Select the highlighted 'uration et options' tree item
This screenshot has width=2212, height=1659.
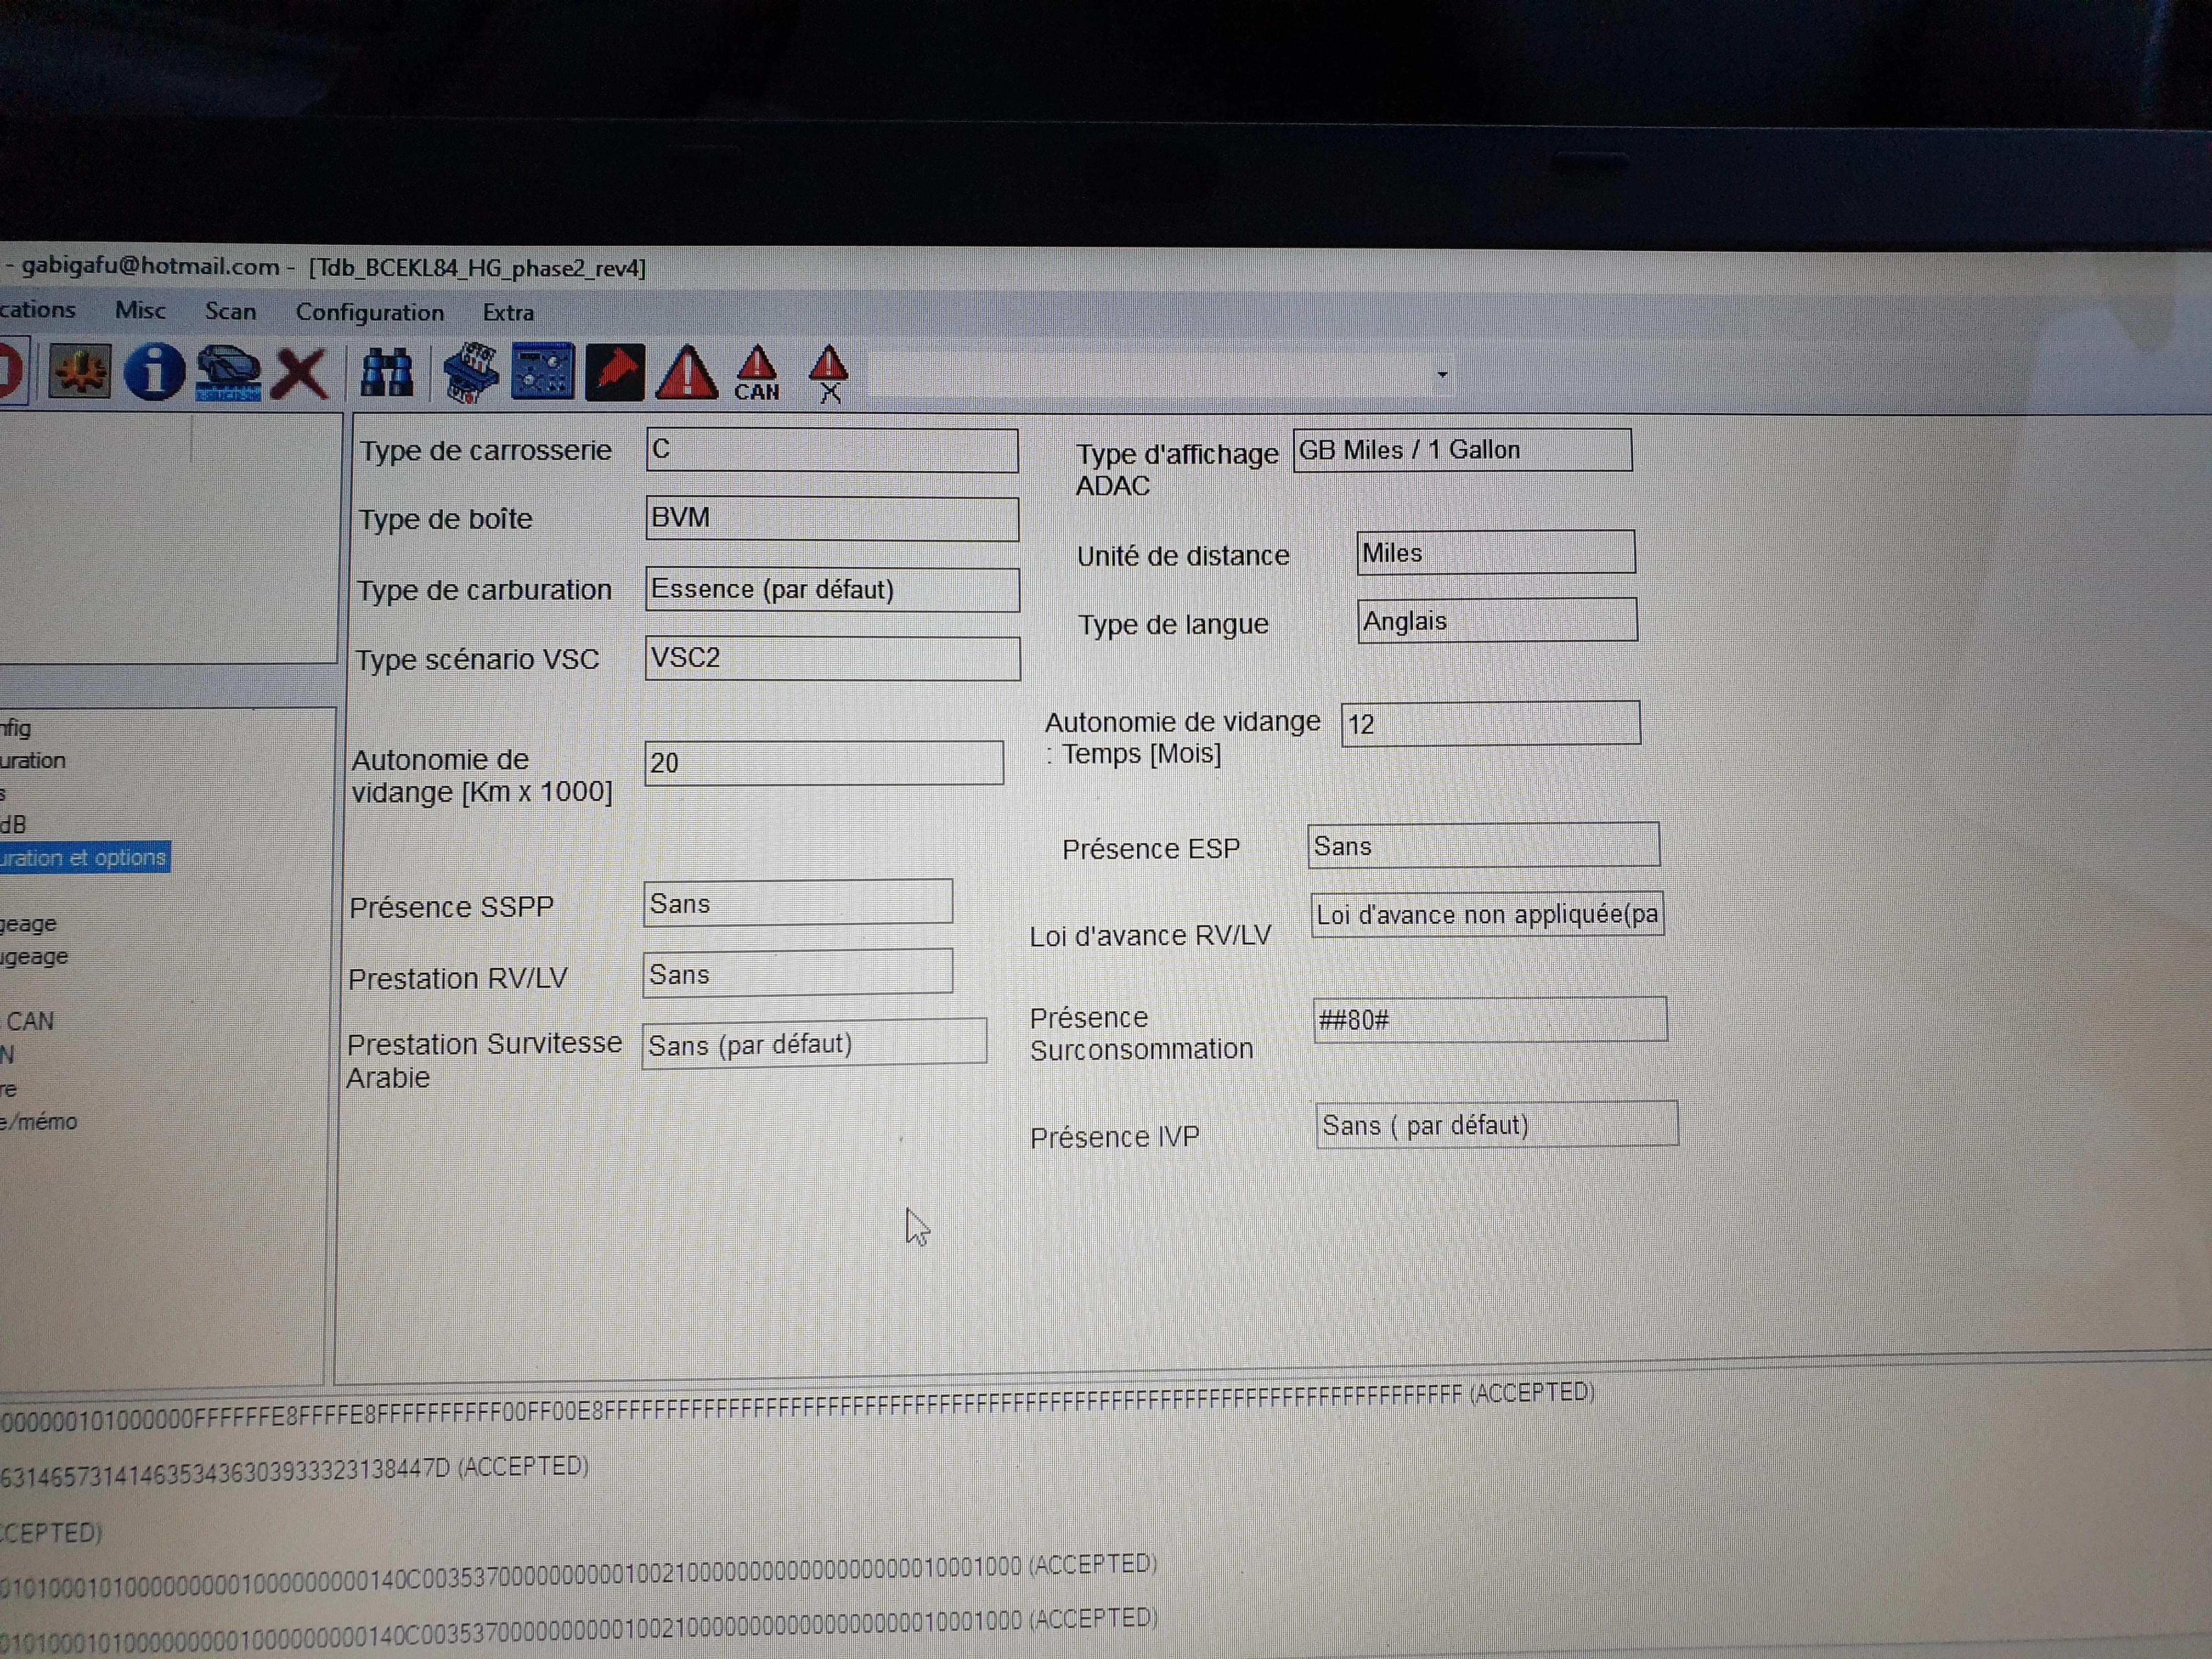click(x=84, y=858)
